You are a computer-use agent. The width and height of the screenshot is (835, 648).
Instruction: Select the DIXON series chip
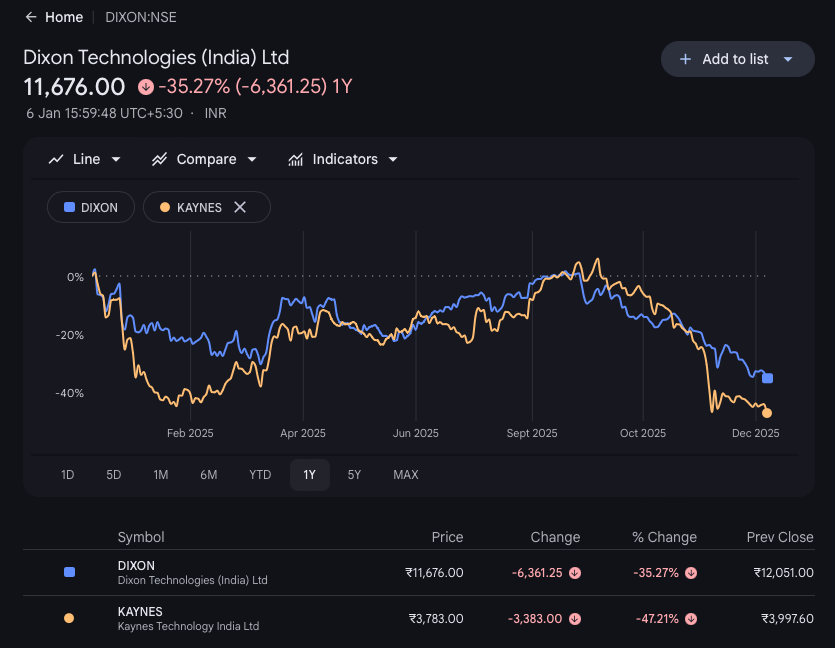tap(91, 207)
